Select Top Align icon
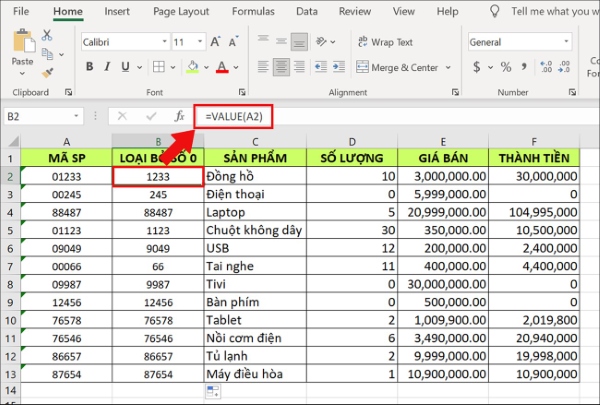Viewport: 600px width, 405px height. pos(263,41)
